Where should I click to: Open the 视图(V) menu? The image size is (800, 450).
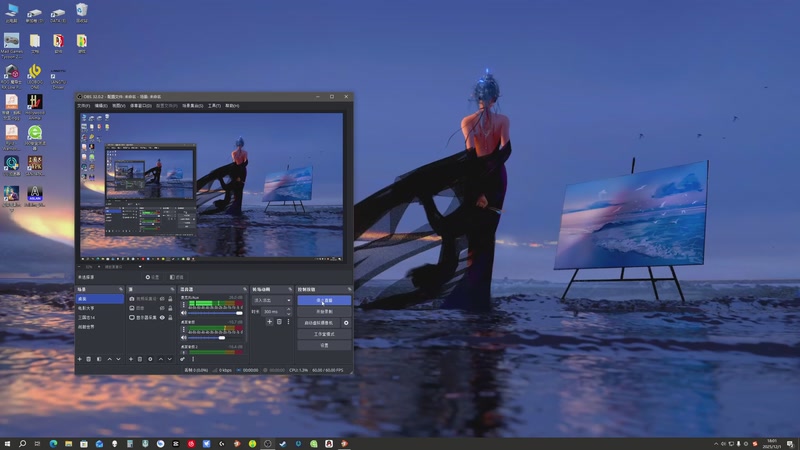click(x=118, y=106)
